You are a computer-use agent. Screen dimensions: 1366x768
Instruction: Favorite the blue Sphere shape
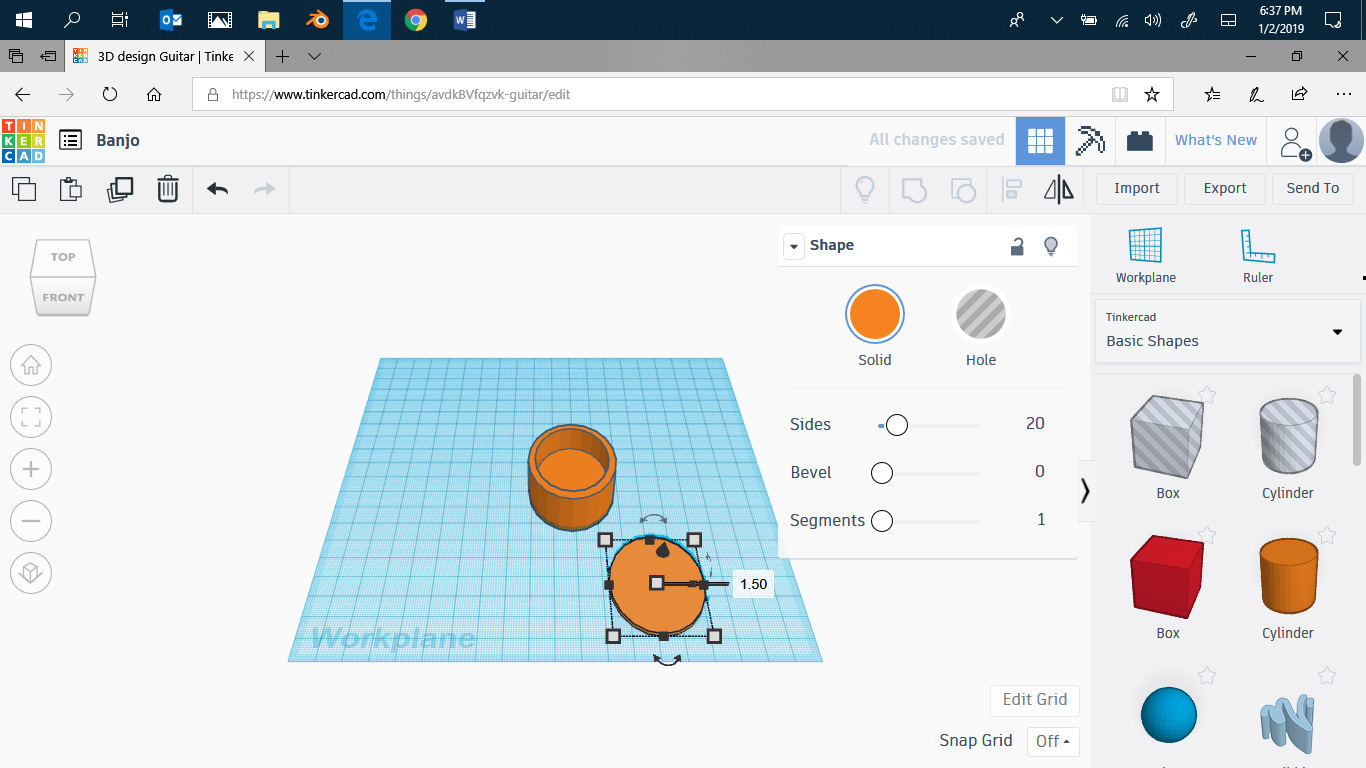1207,676
